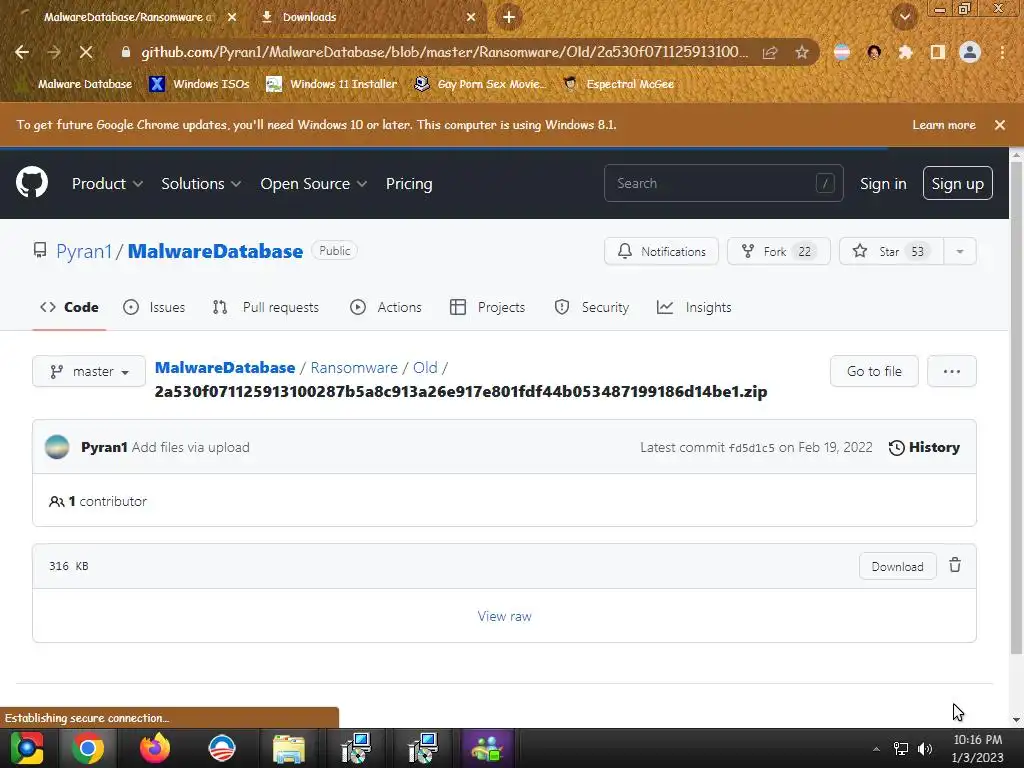Open the network icon in system tray
The image size is (1024, 768).
901,749
